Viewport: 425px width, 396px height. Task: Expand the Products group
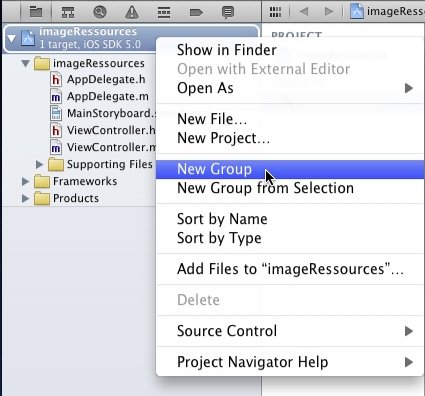click(x=26, y=198)
